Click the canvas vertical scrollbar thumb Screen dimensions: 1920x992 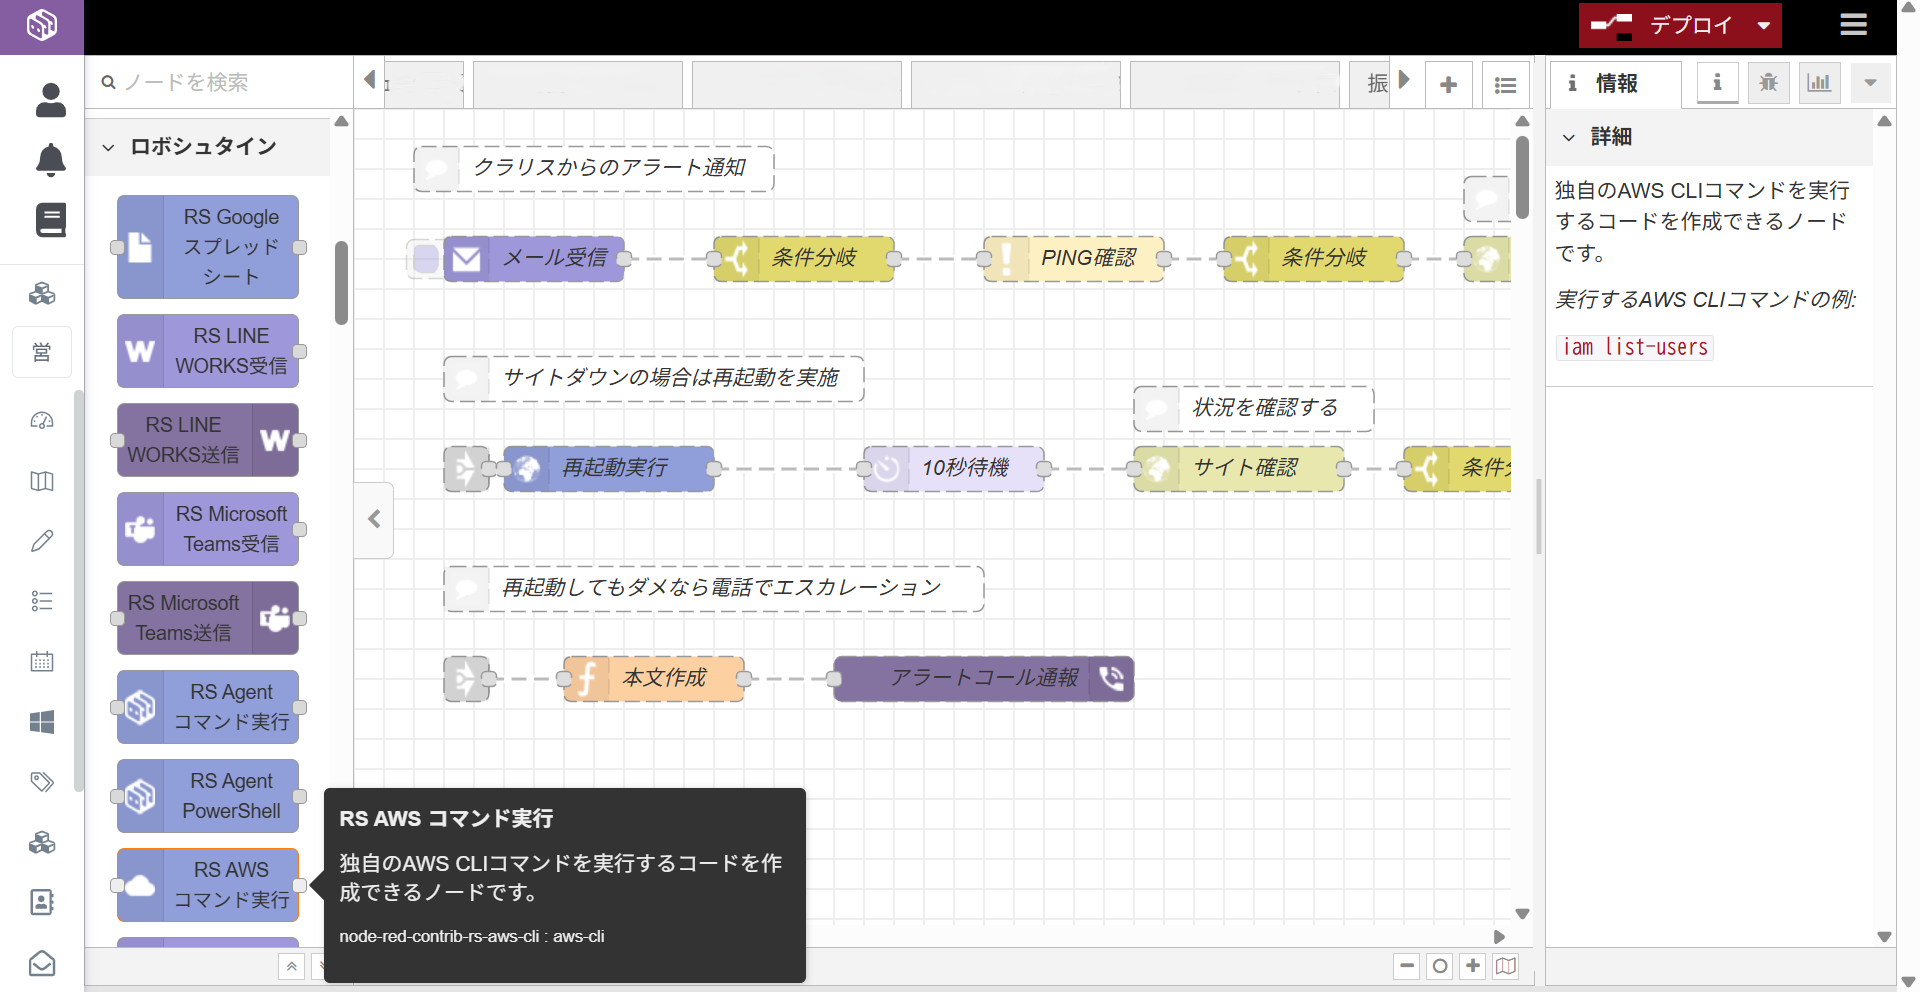tap(1522, 178)
